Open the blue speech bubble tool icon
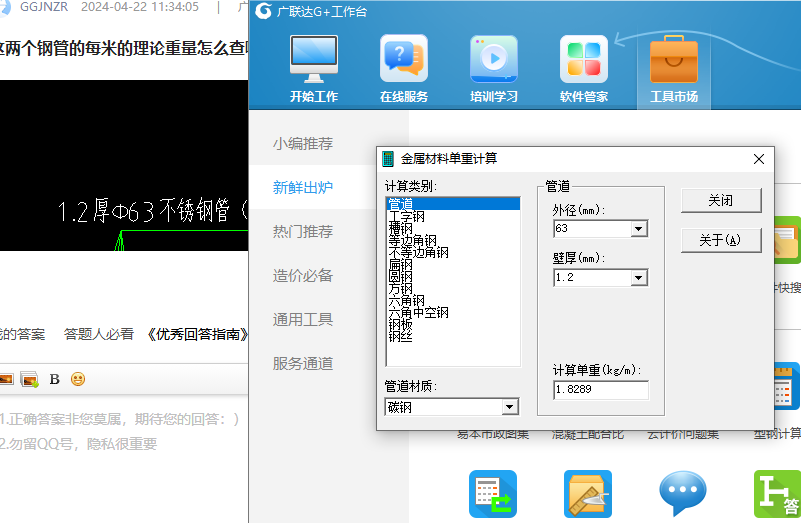The width and height of the screenshot is (801, 523). click(x=683, y=494)
